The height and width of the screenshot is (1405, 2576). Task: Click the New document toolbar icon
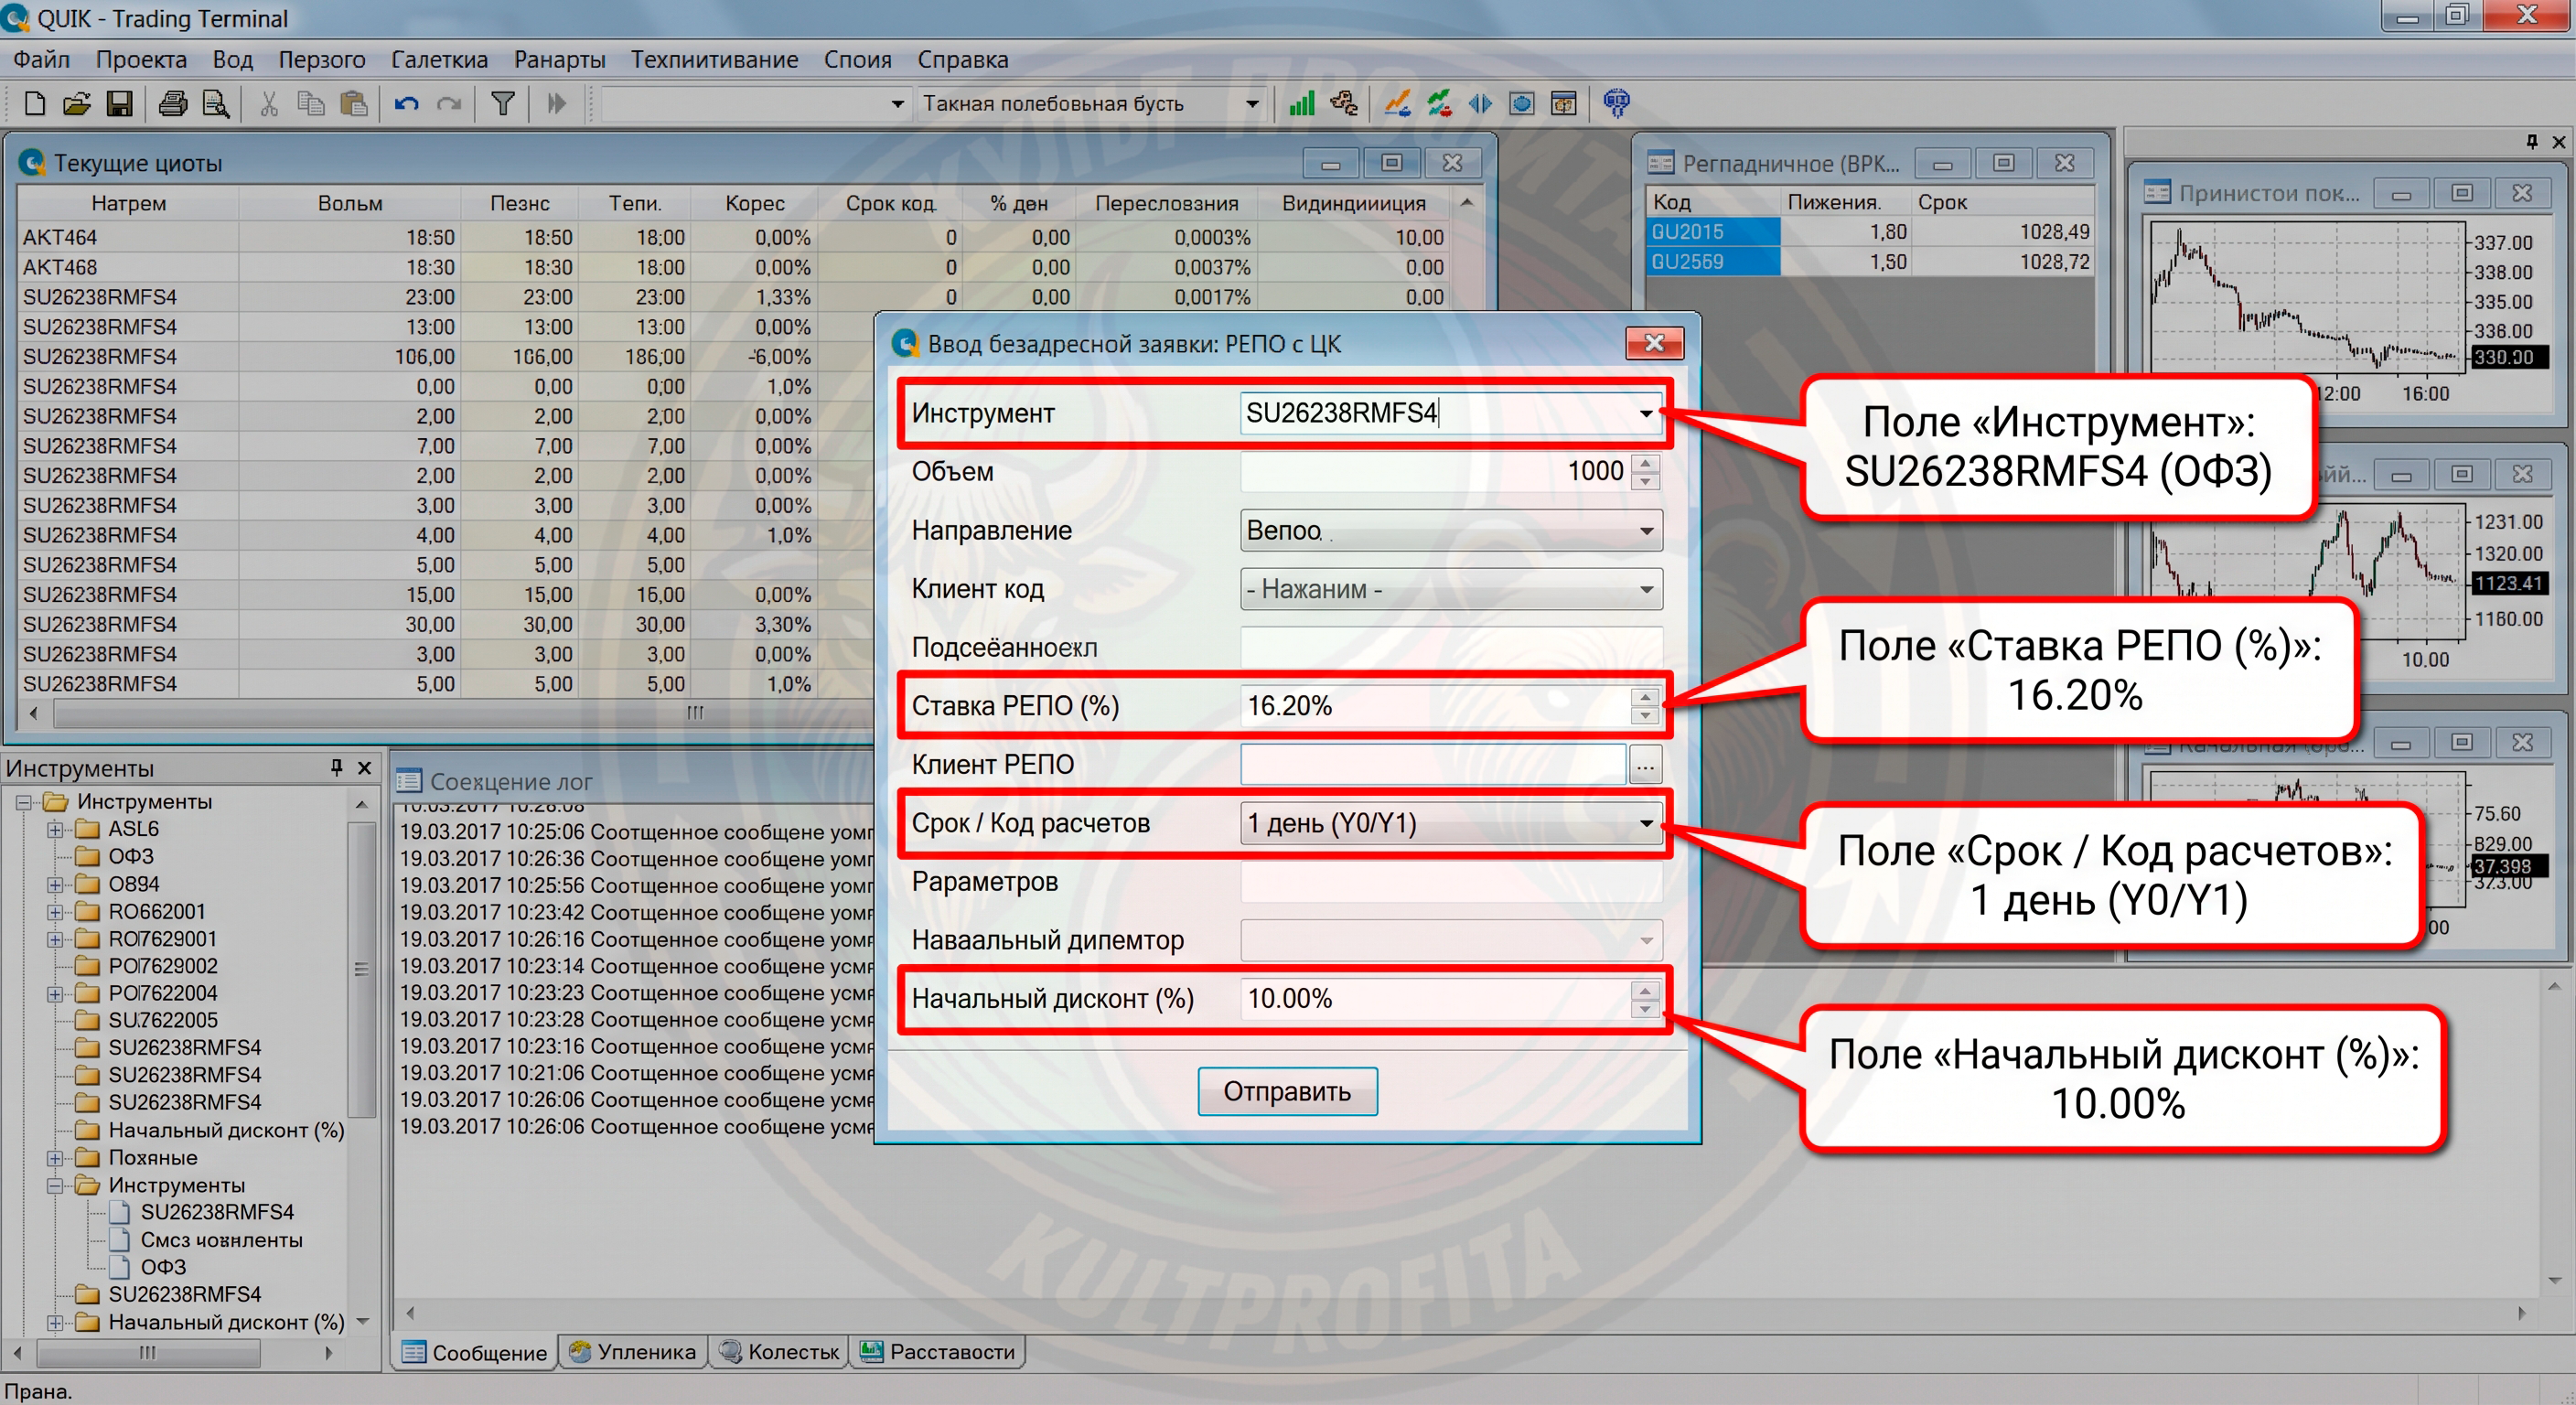(x=34, y=103)
